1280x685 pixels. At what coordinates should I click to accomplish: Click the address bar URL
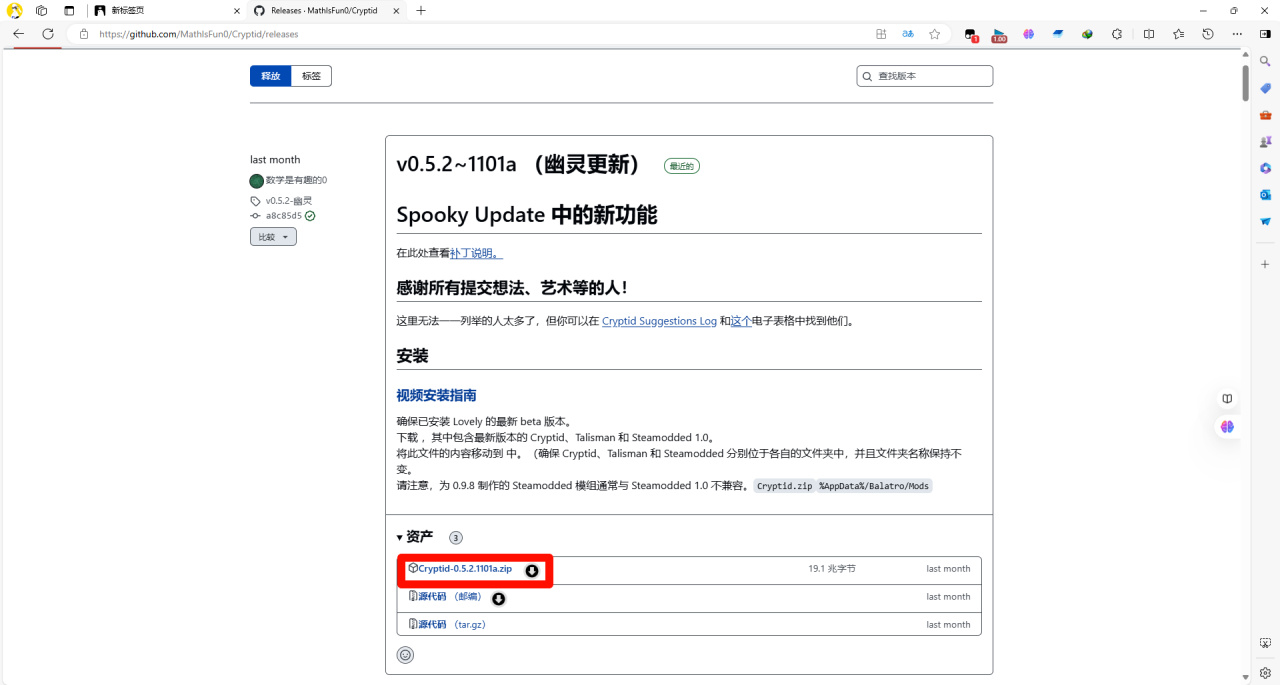coord(199,34)
